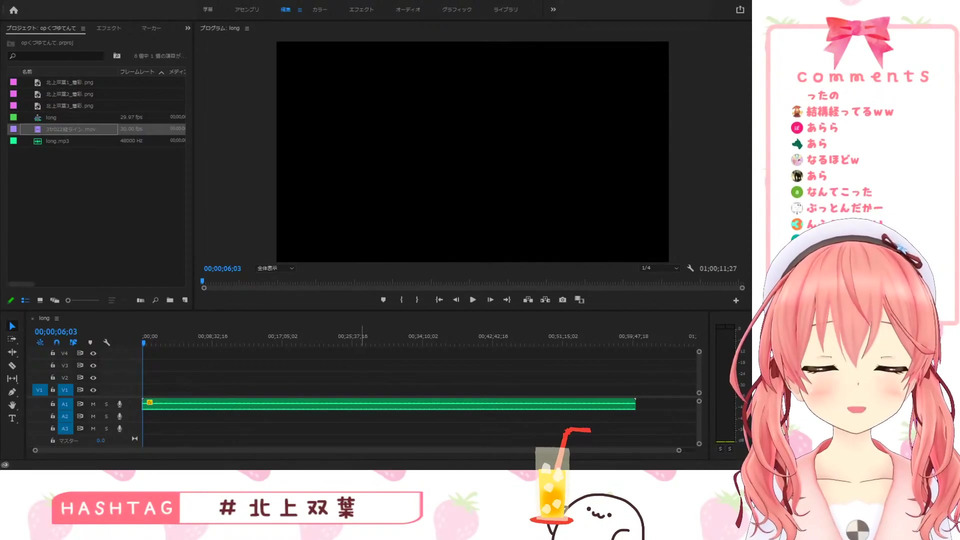This screenshot has height=540, width=960.
Task: Switch to Assembly workspace tab
Action: [x=247, y=10]
